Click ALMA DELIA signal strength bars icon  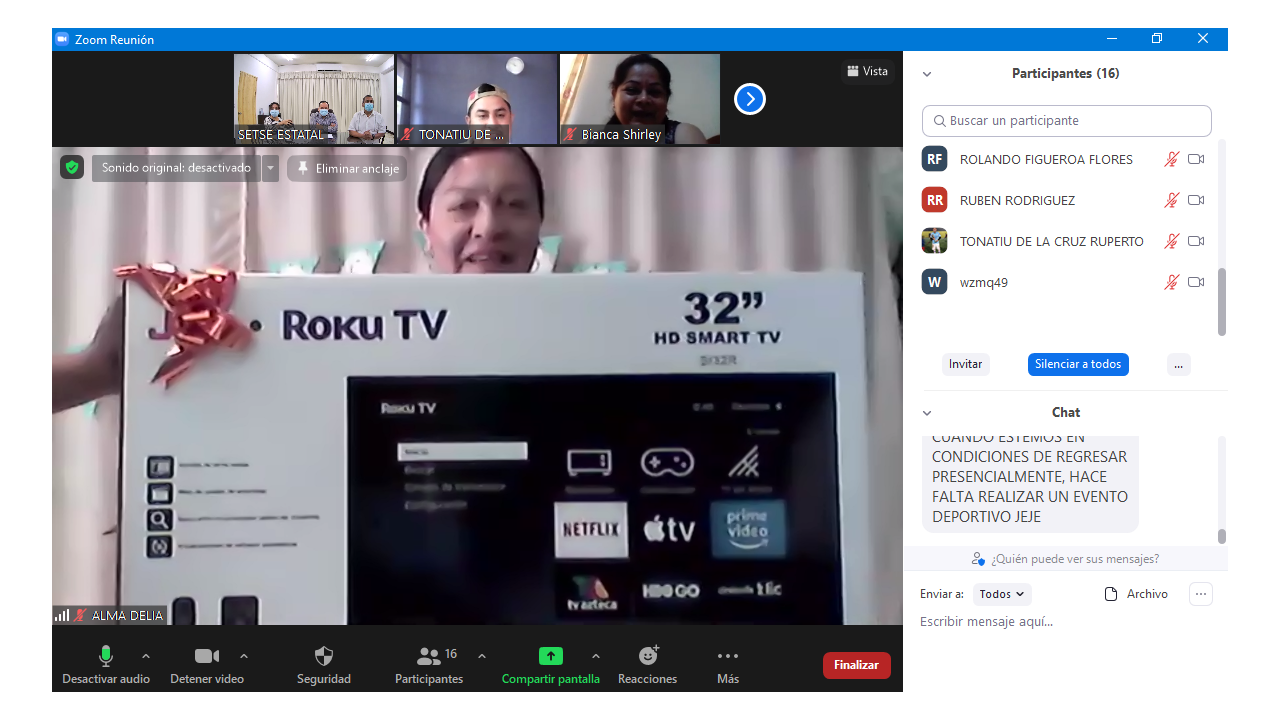pyautogui.click(x=63, y=616)
